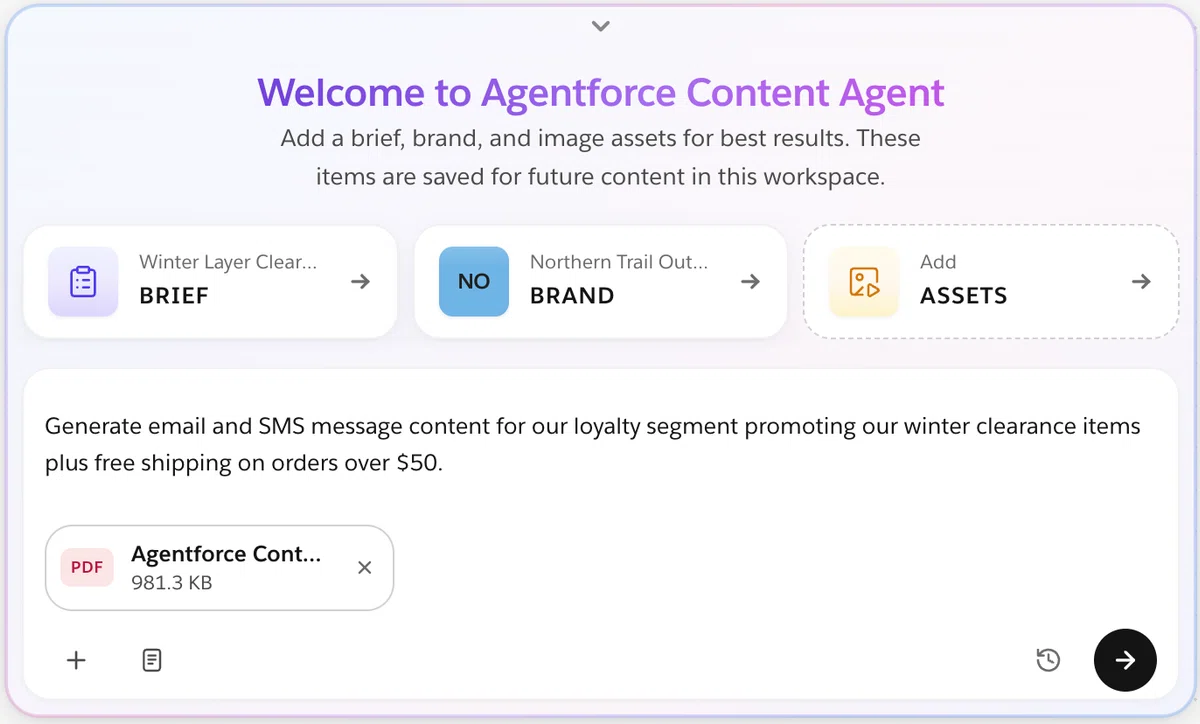Open the Add Assets card
Screen dimensions: 1200x724
click(991, 281)
